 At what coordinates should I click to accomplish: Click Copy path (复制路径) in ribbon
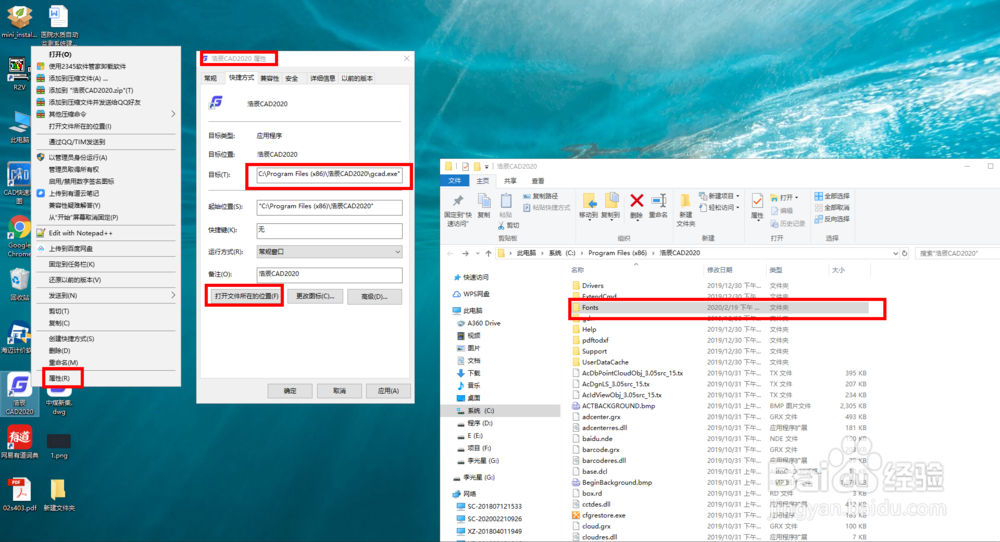click(540, 196)
